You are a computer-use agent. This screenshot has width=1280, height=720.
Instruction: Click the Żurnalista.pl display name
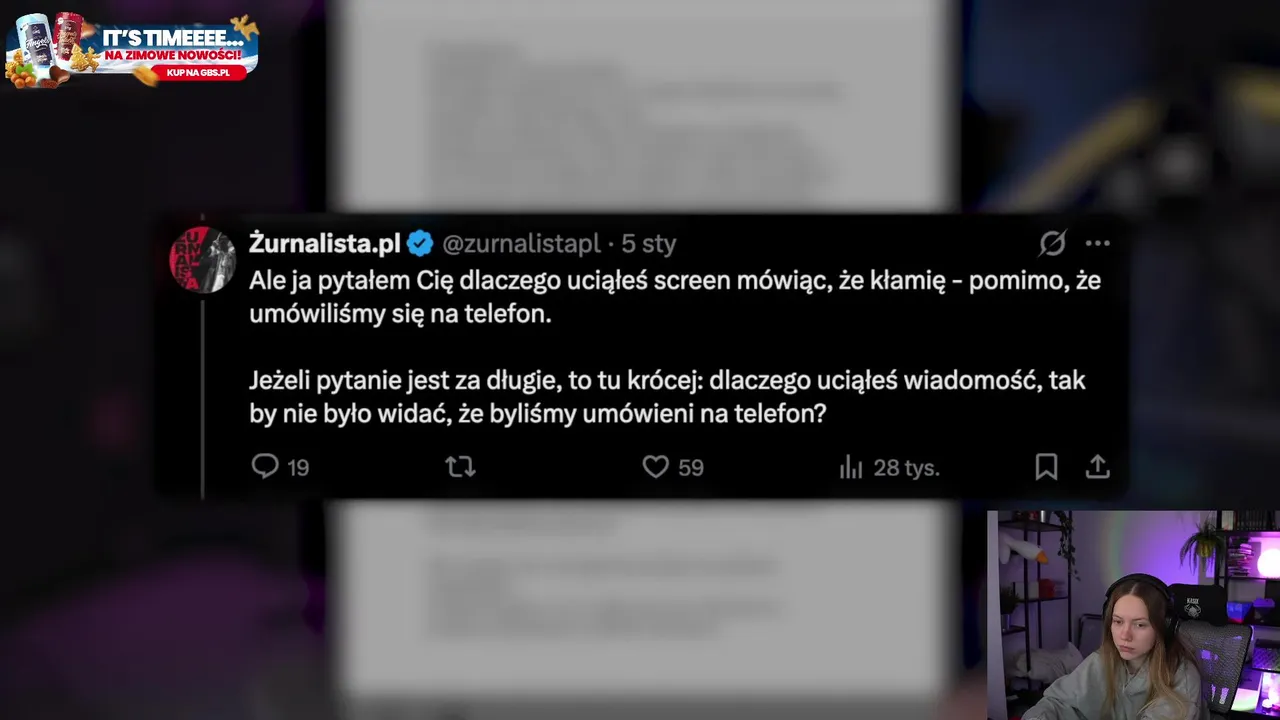click(325, 243)
